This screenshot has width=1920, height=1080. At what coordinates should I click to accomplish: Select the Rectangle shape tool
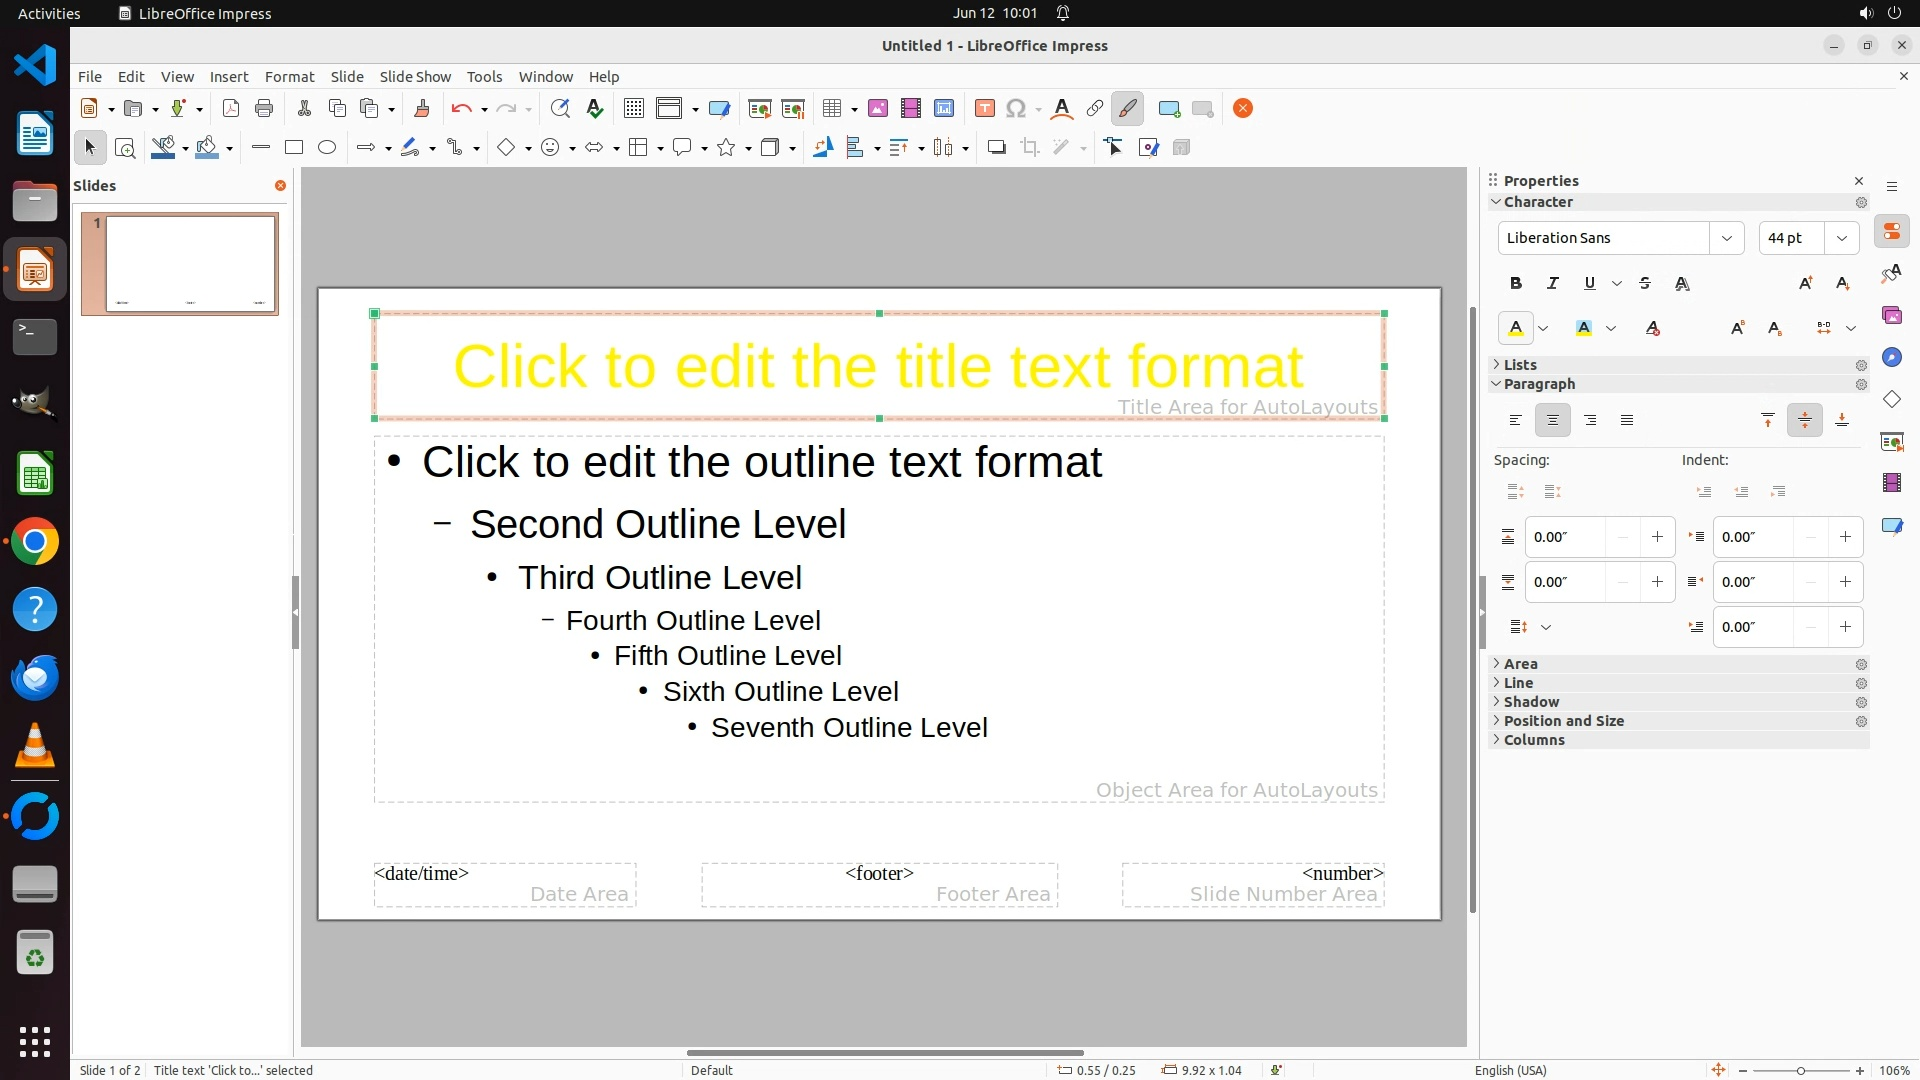click(x=293, y=148)
